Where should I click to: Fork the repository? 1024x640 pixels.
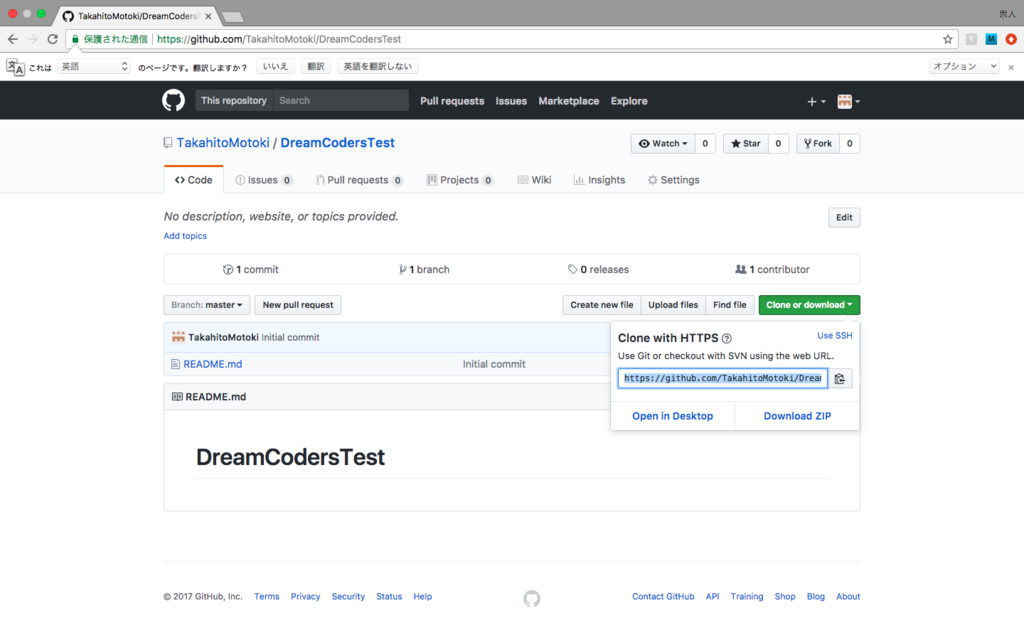818,144
